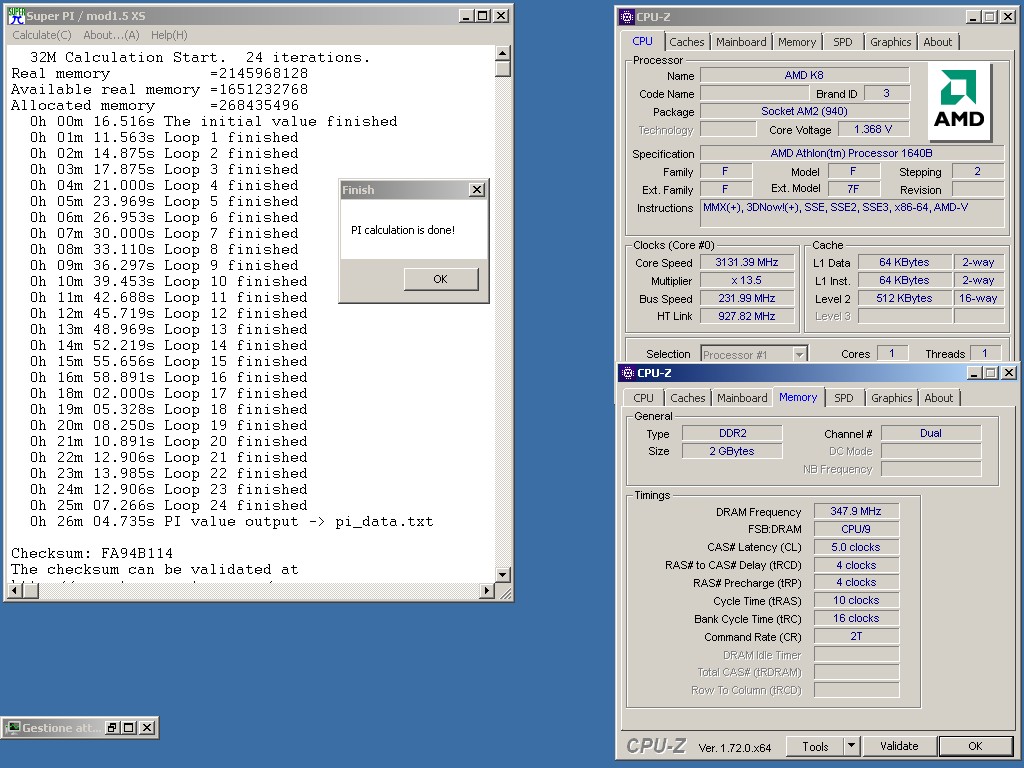The height and width of the screenshot is (768, 1024).
Task: Expand the Tools dropdown arrow in CPU-Z
Action: [x=851, y=746]
